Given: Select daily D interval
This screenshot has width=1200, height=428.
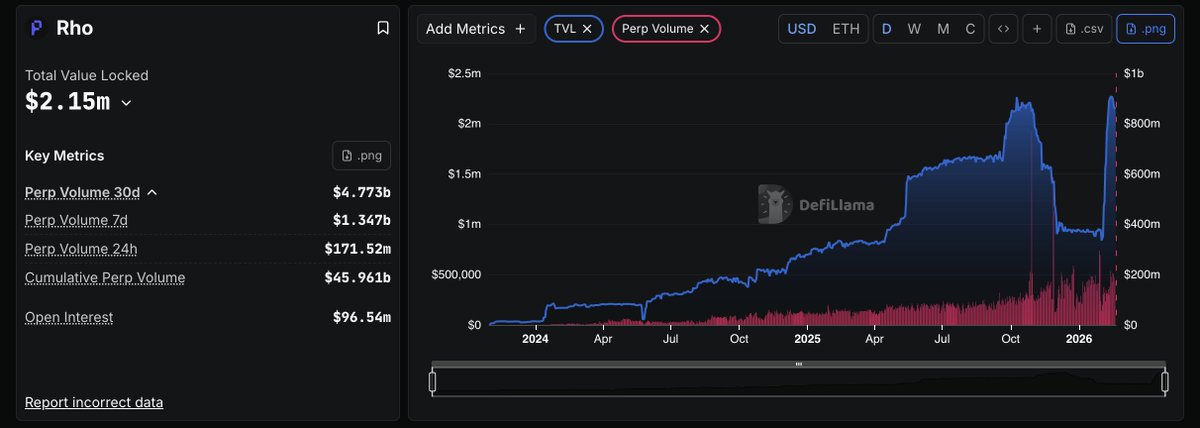Looking at the screenshot, I should pos(886,29).
